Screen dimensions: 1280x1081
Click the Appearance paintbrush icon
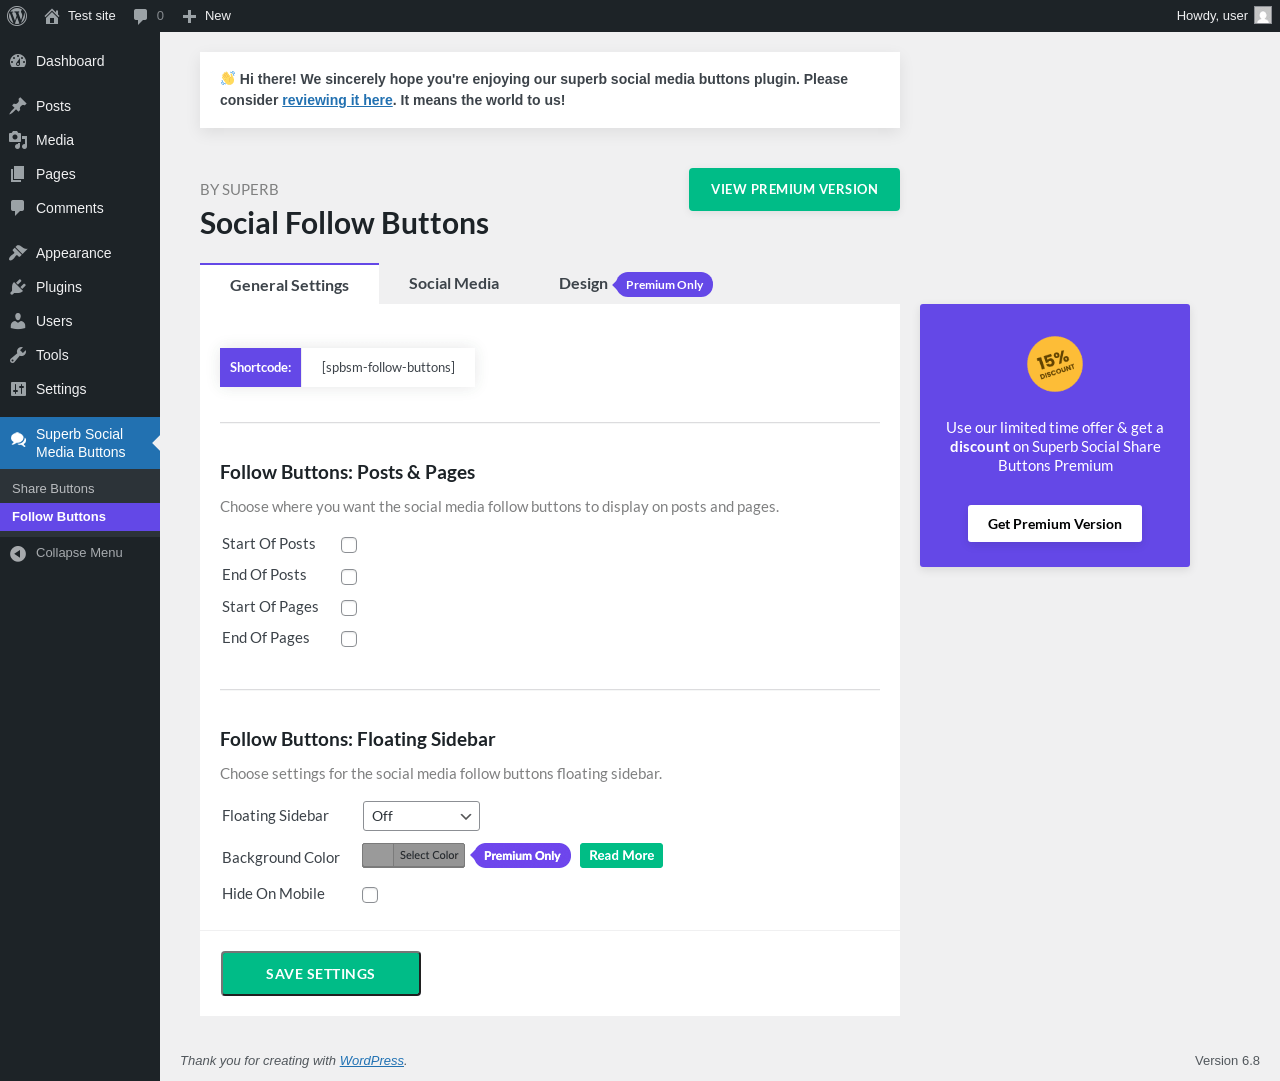click(x=18, y=253)
